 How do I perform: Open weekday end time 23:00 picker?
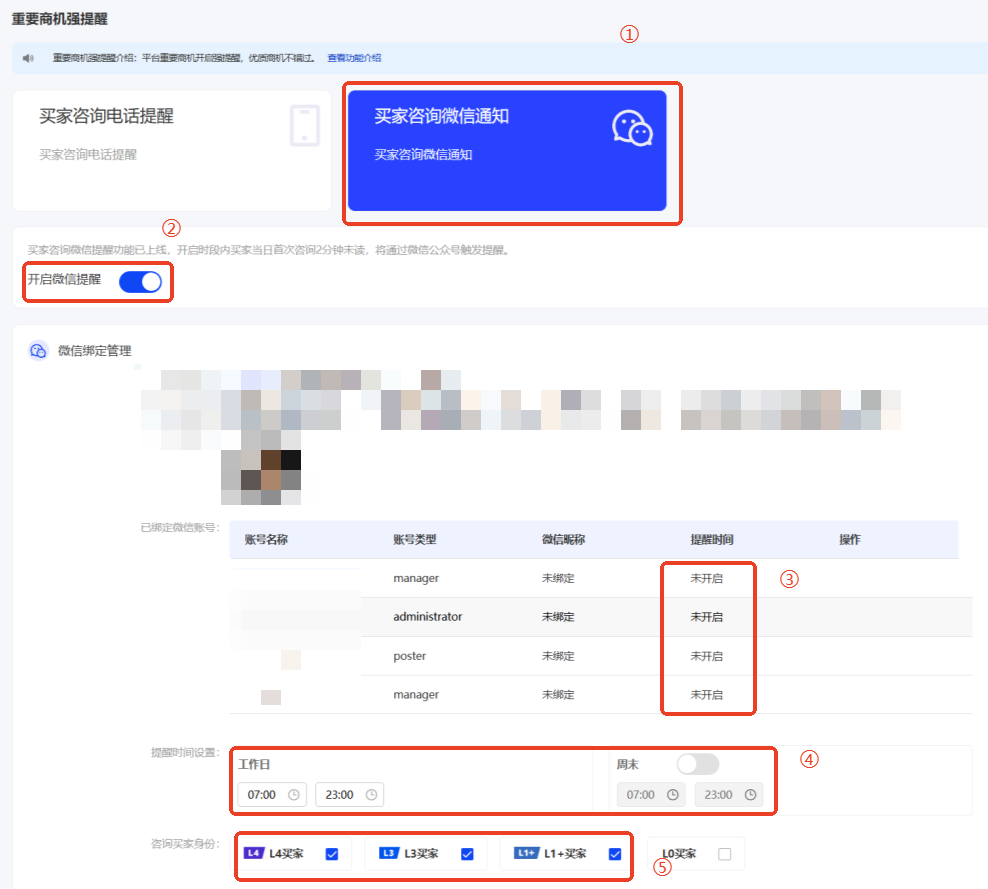tap(342, 795)
